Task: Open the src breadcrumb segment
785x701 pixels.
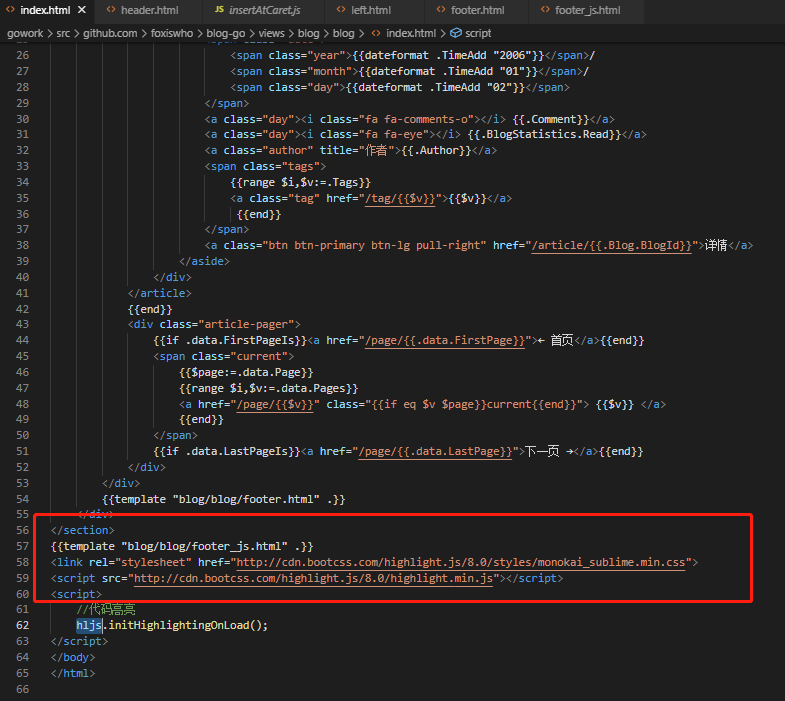Action: click(63, 33)
